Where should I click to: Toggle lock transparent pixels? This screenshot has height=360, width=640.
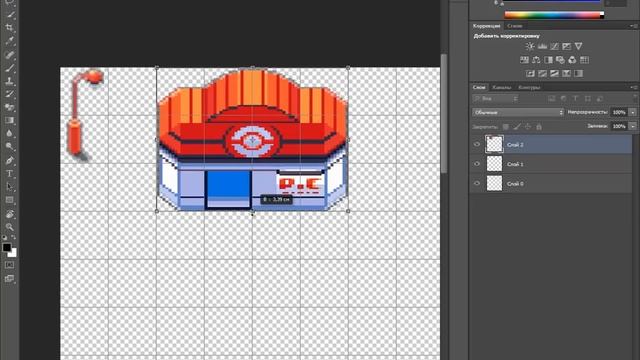coord(506,127)
